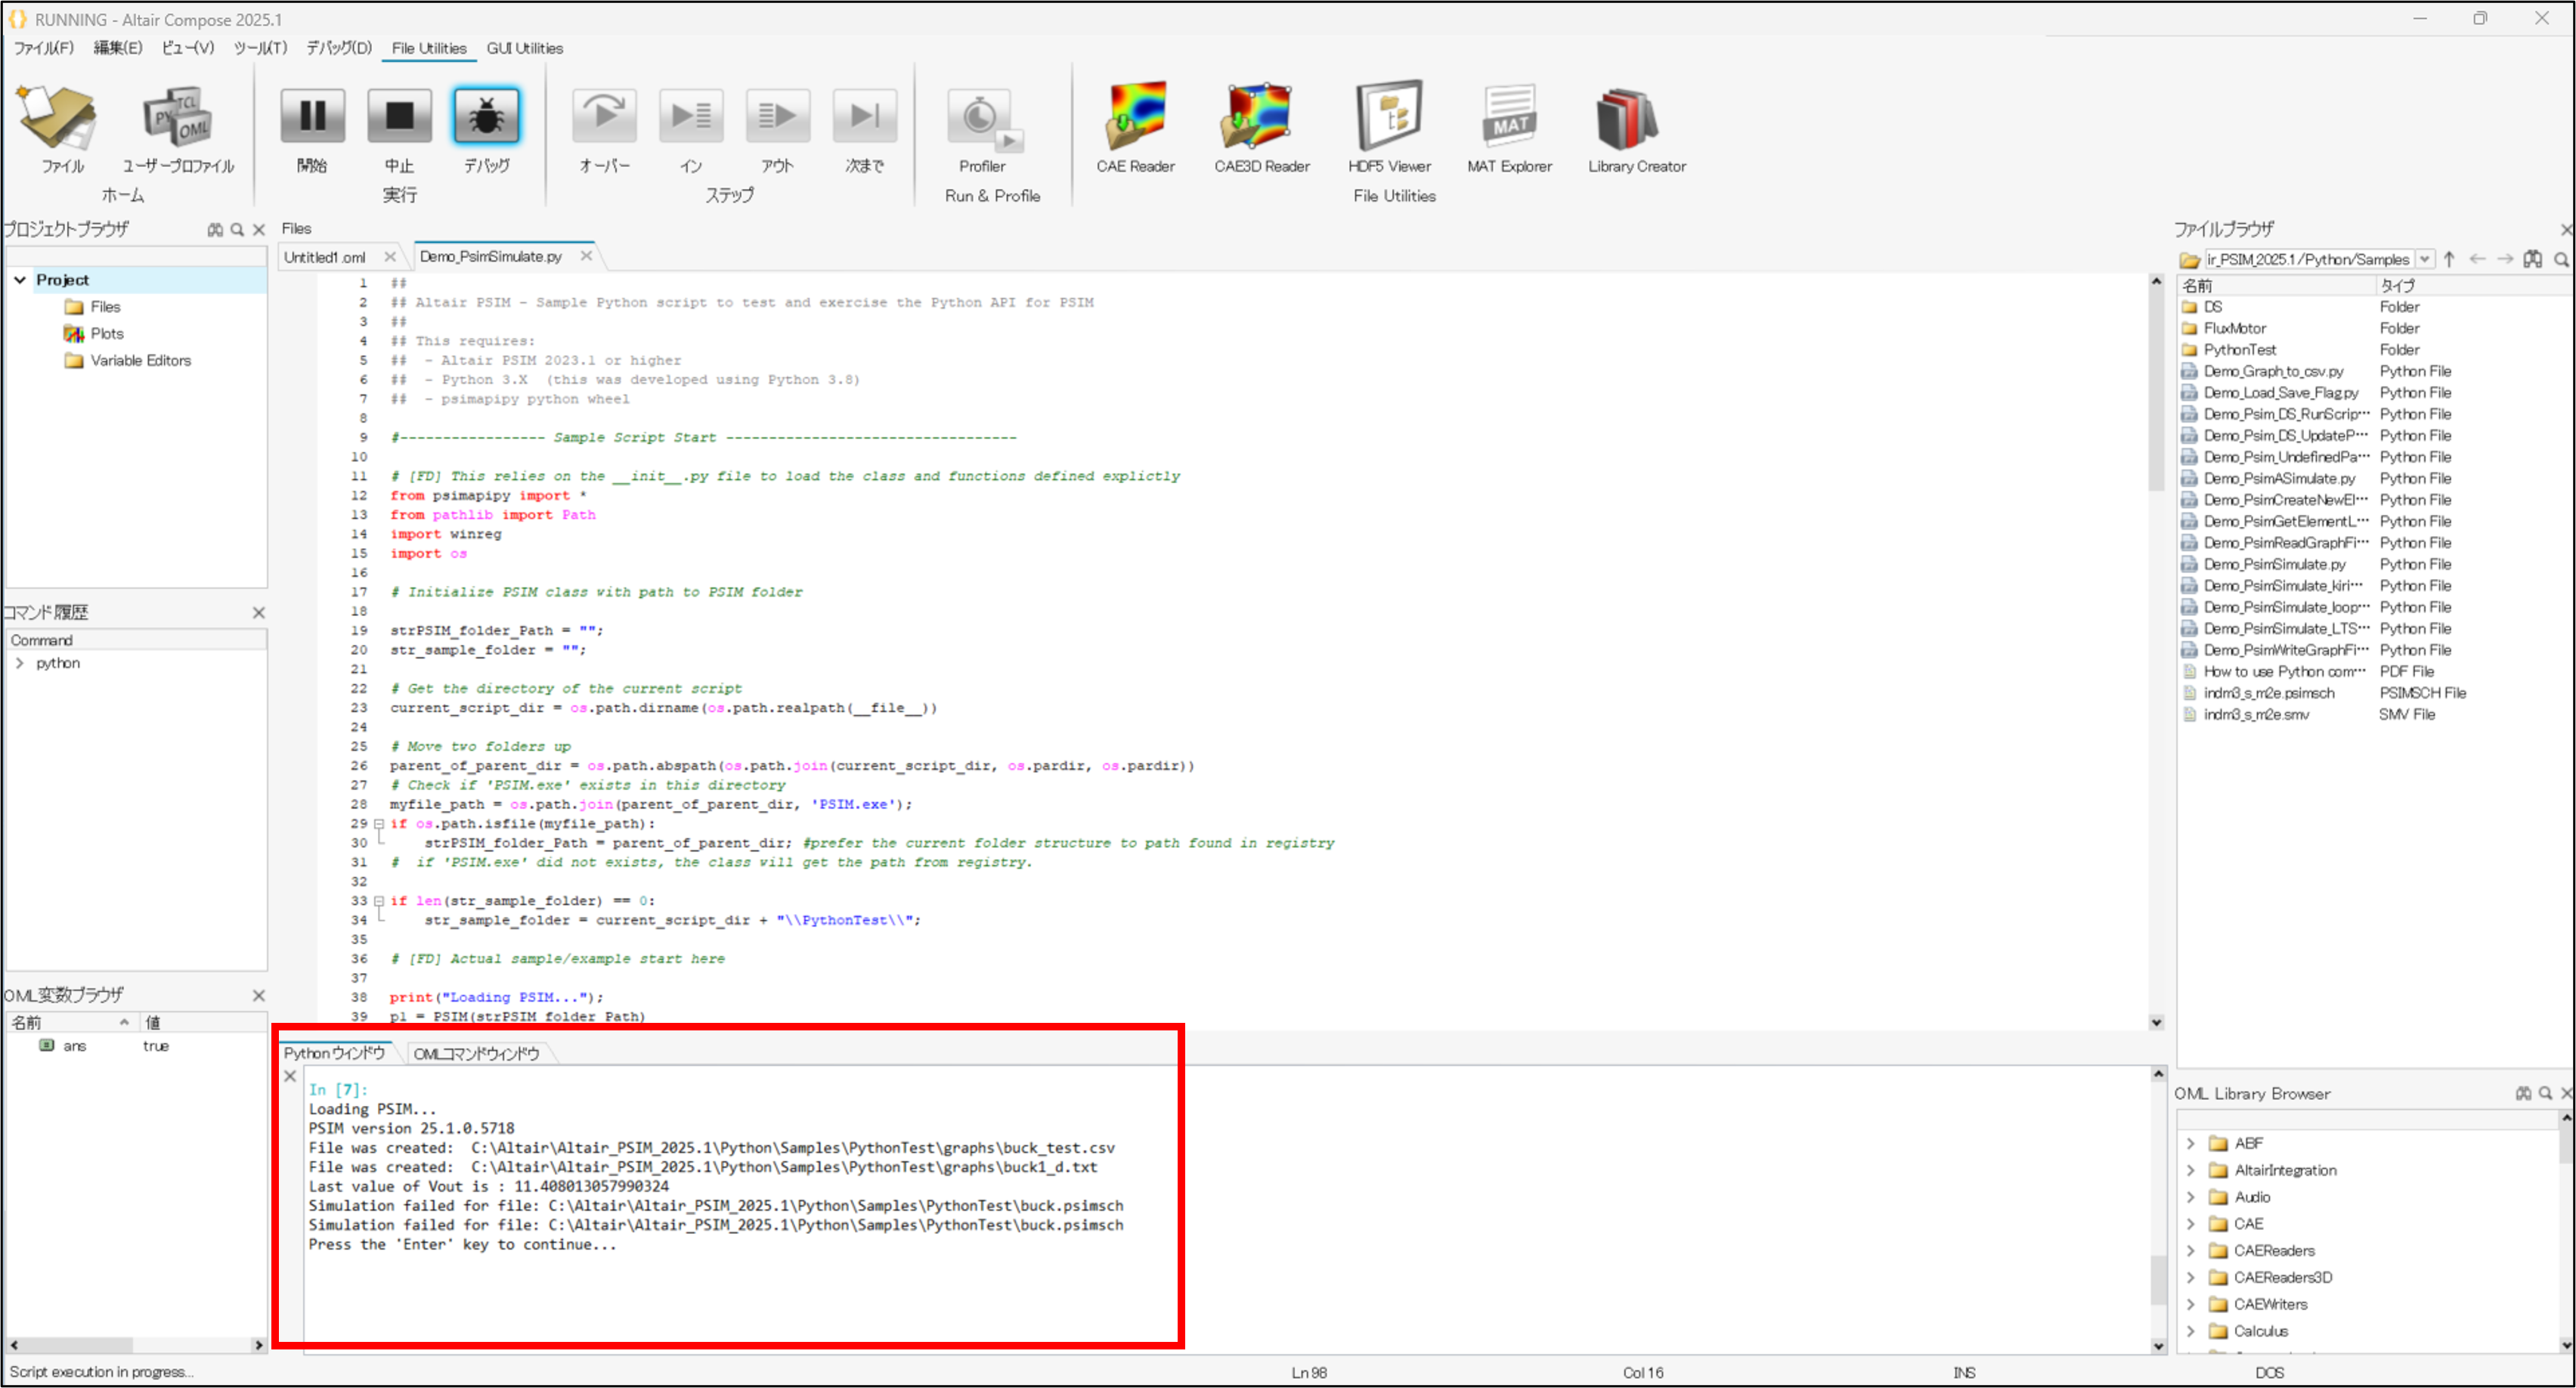Start the Profiler tool
Viewport: 2576px width, 1388px height.
982,118
